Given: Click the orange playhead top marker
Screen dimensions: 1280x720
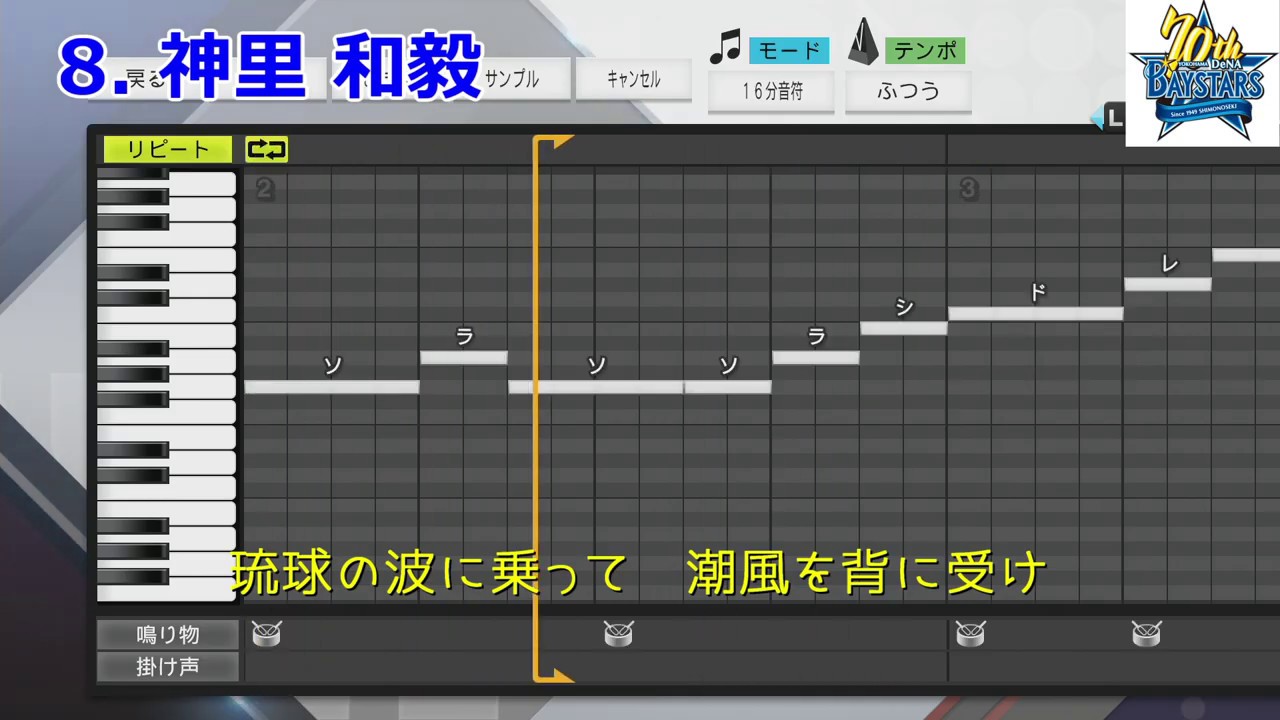Looking at the screenshot, I should (554, 142).
